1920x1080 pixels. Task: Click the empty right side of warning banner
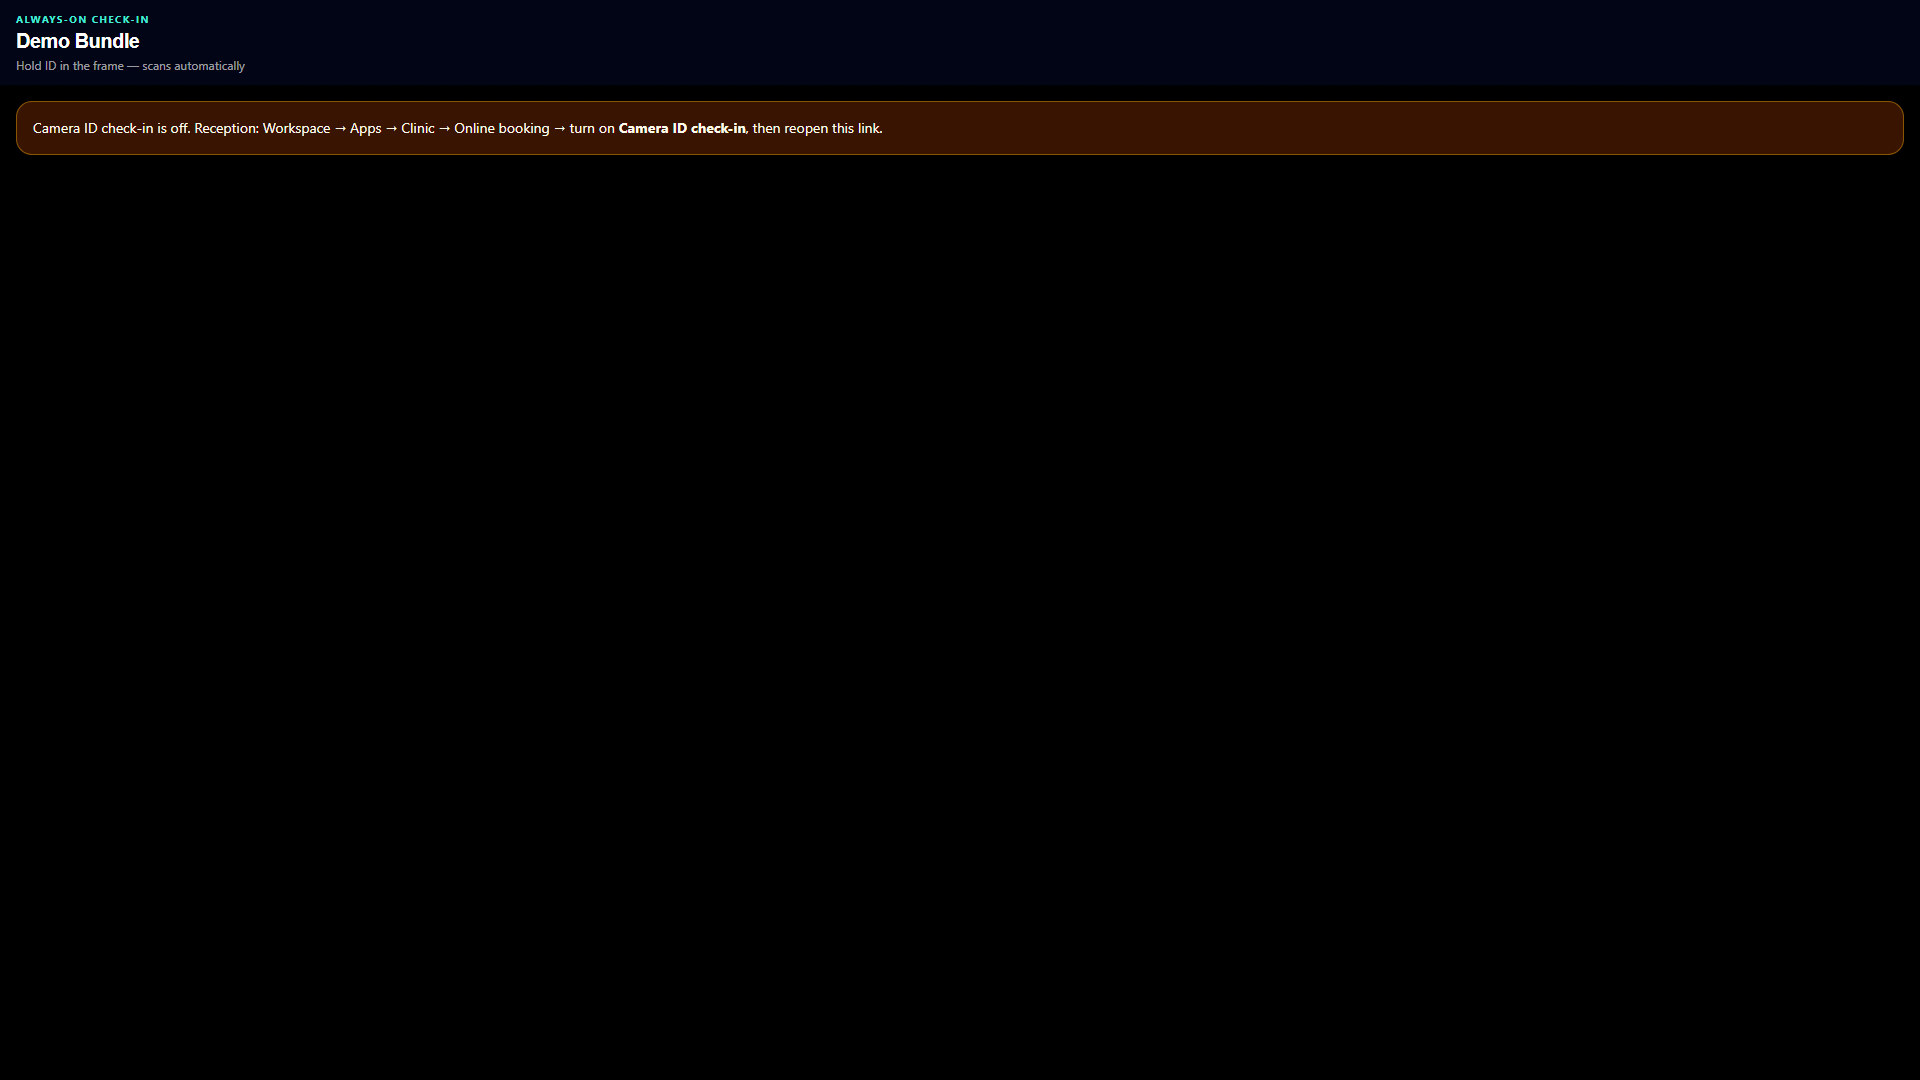click(x=1400, y=128)
